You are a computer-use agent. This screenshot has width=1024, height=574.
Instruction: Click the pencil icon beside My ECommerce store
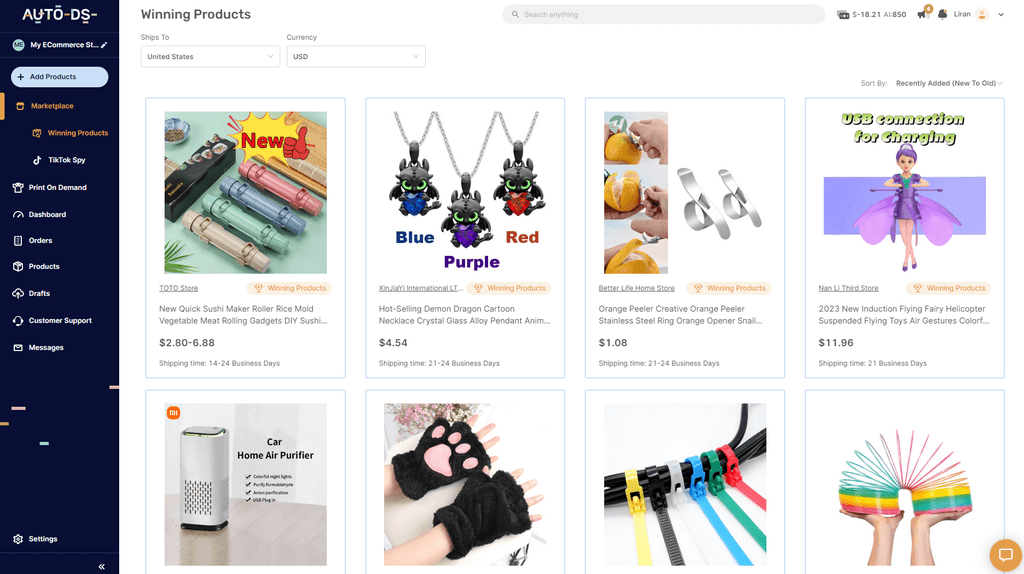coord(104,45)
